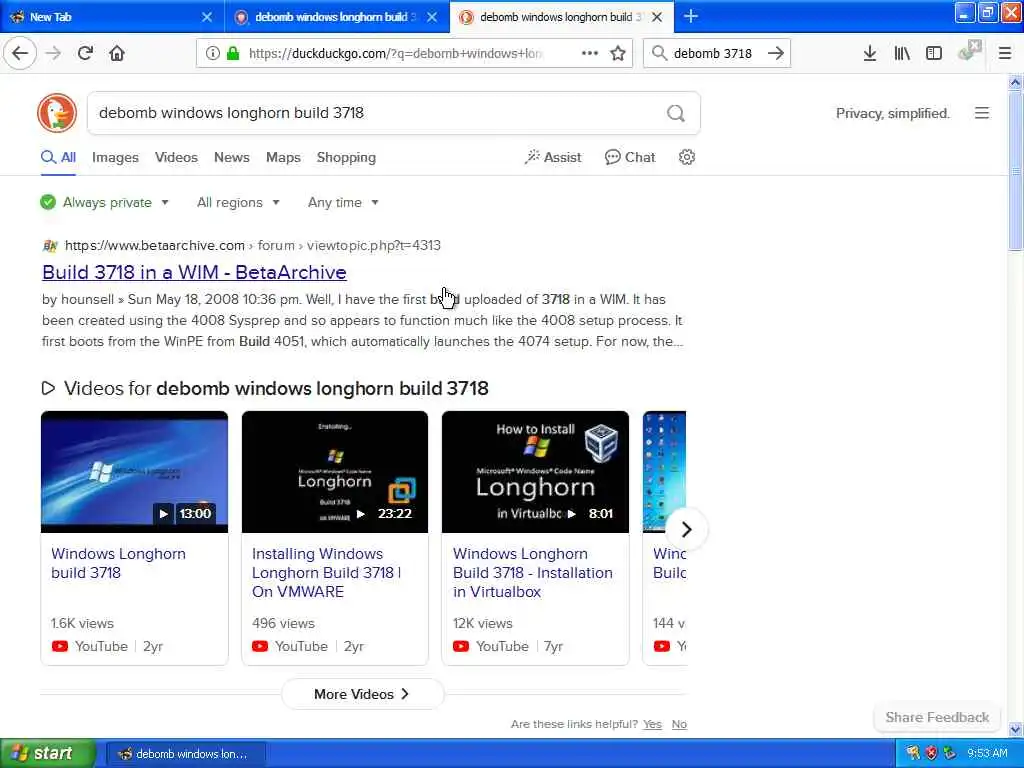Viewport: 1024px width, 768px height.
Task: Answer No to links helpful question
Action: [x=679, y=724]
